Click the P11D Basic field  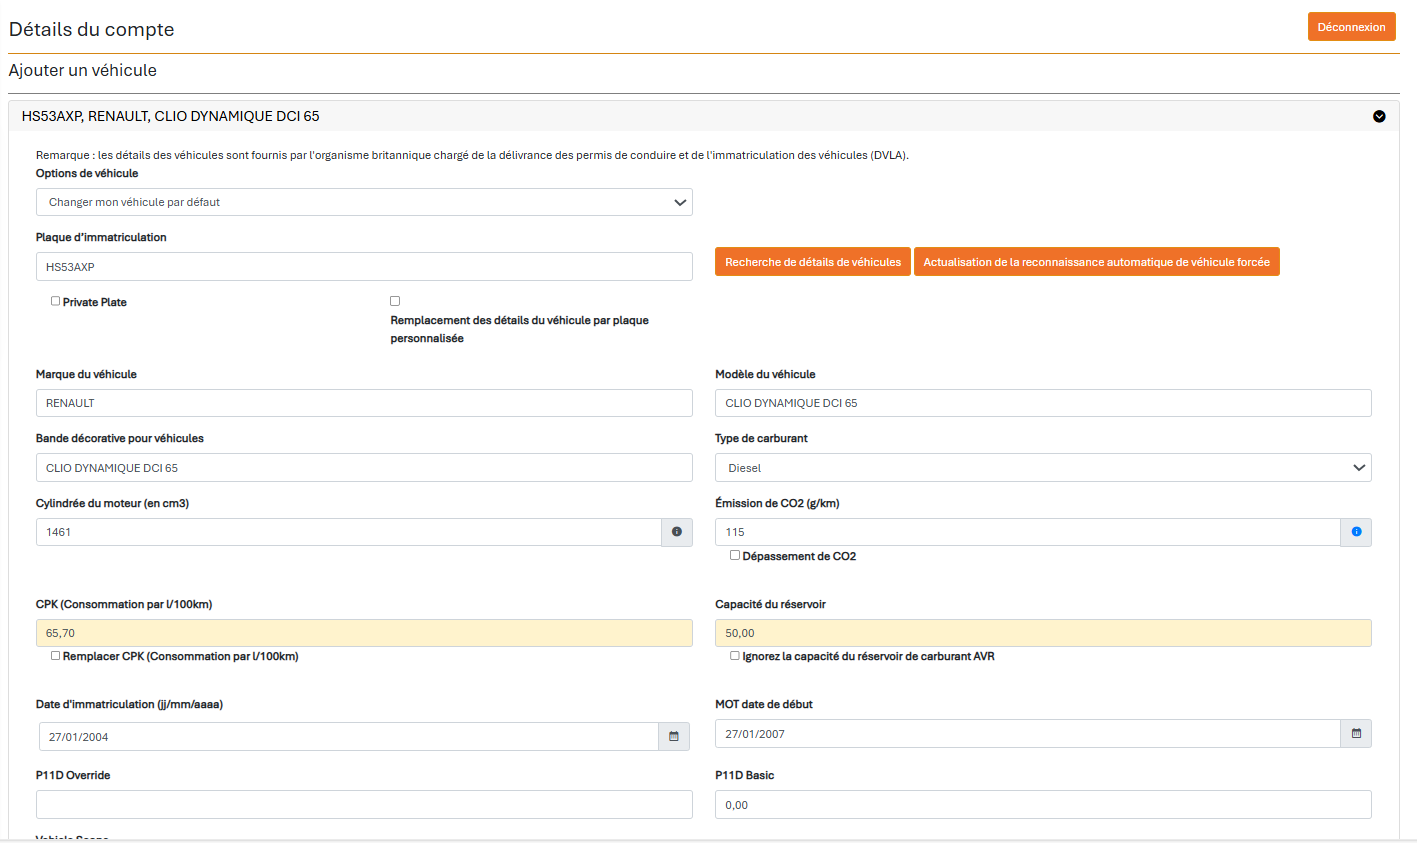(1043, 805)
